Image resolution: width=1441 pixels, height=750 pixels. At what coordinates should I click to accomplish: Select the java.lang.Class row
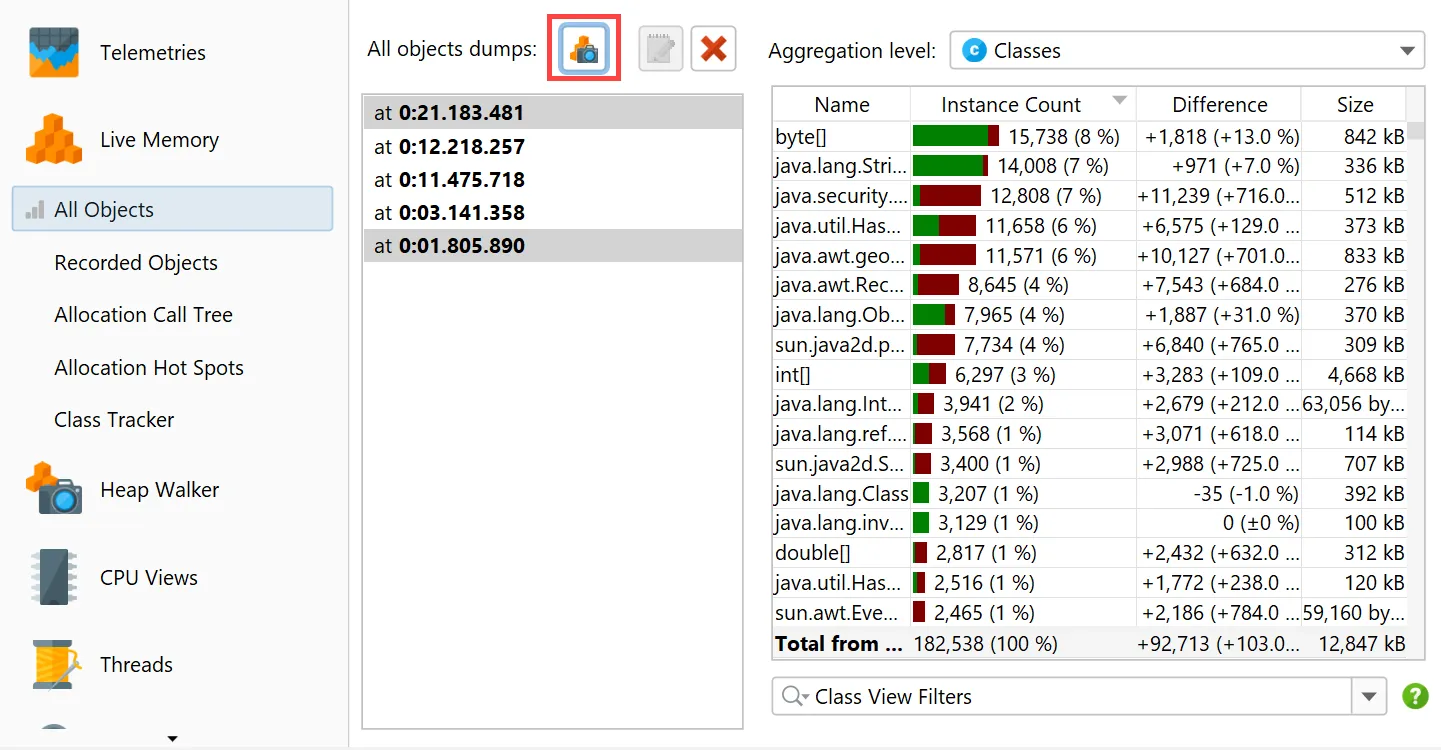click(x=1089, y=494)
